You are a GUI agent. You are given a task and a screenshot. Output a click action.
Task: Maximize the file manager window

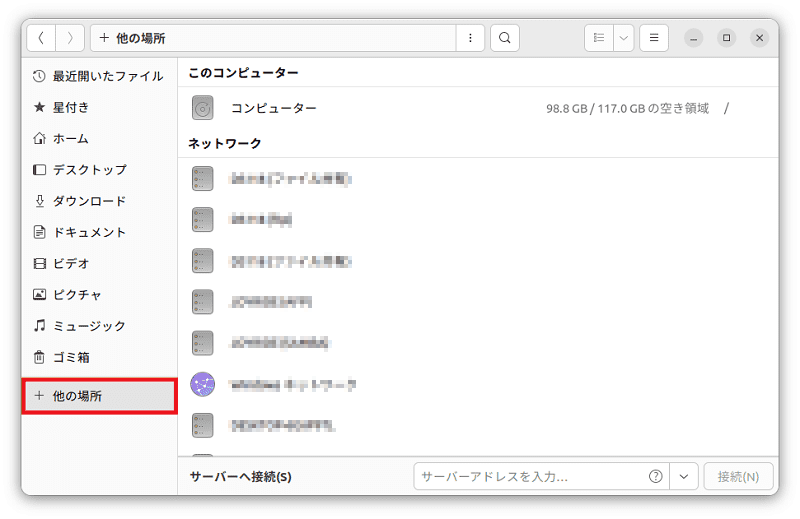tap(727, 38)
